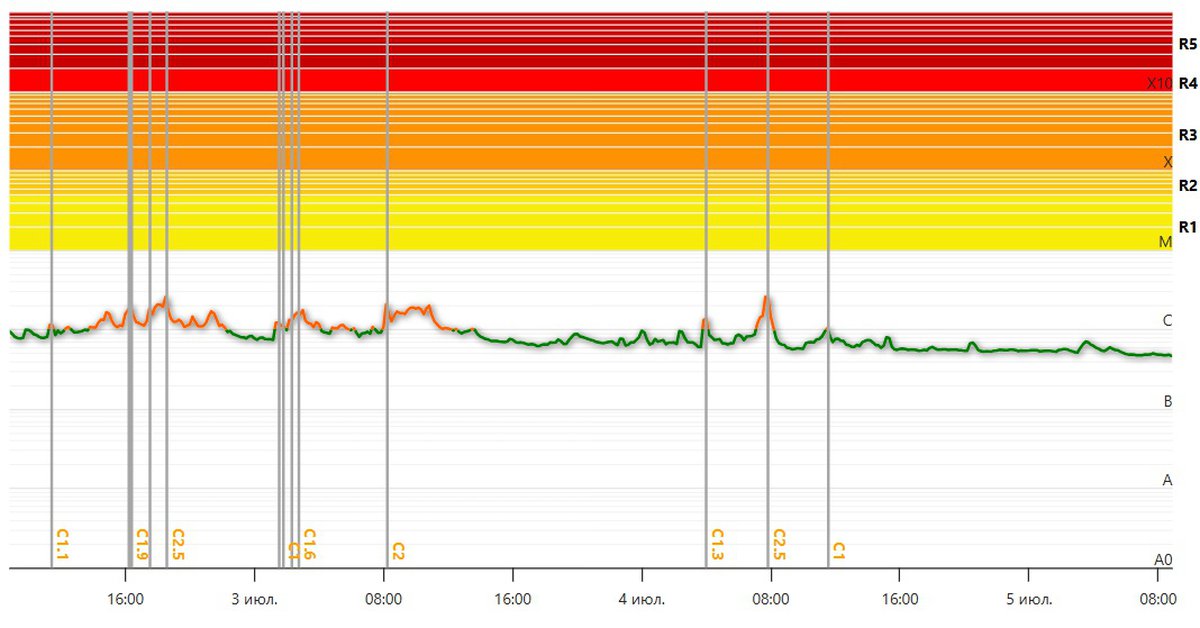This screenshot has height=628, width=1200.
Task: Select the C2 flare marker label
Action: [398, 551]
